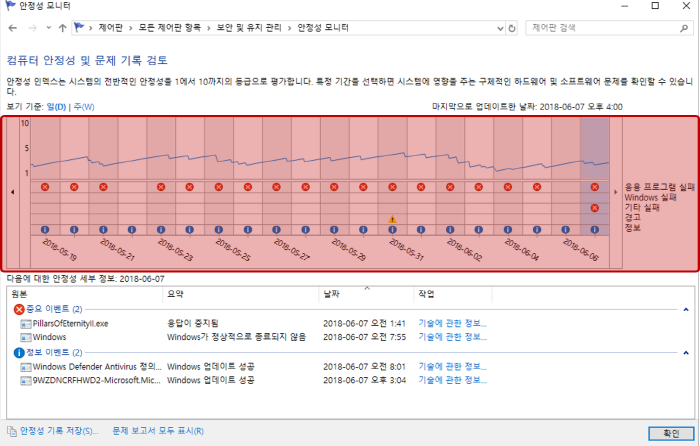The width and height of the screenshot is (700, 446).
Task: Click the application failure icon for 2018-05-23
Action: [161, 187]
